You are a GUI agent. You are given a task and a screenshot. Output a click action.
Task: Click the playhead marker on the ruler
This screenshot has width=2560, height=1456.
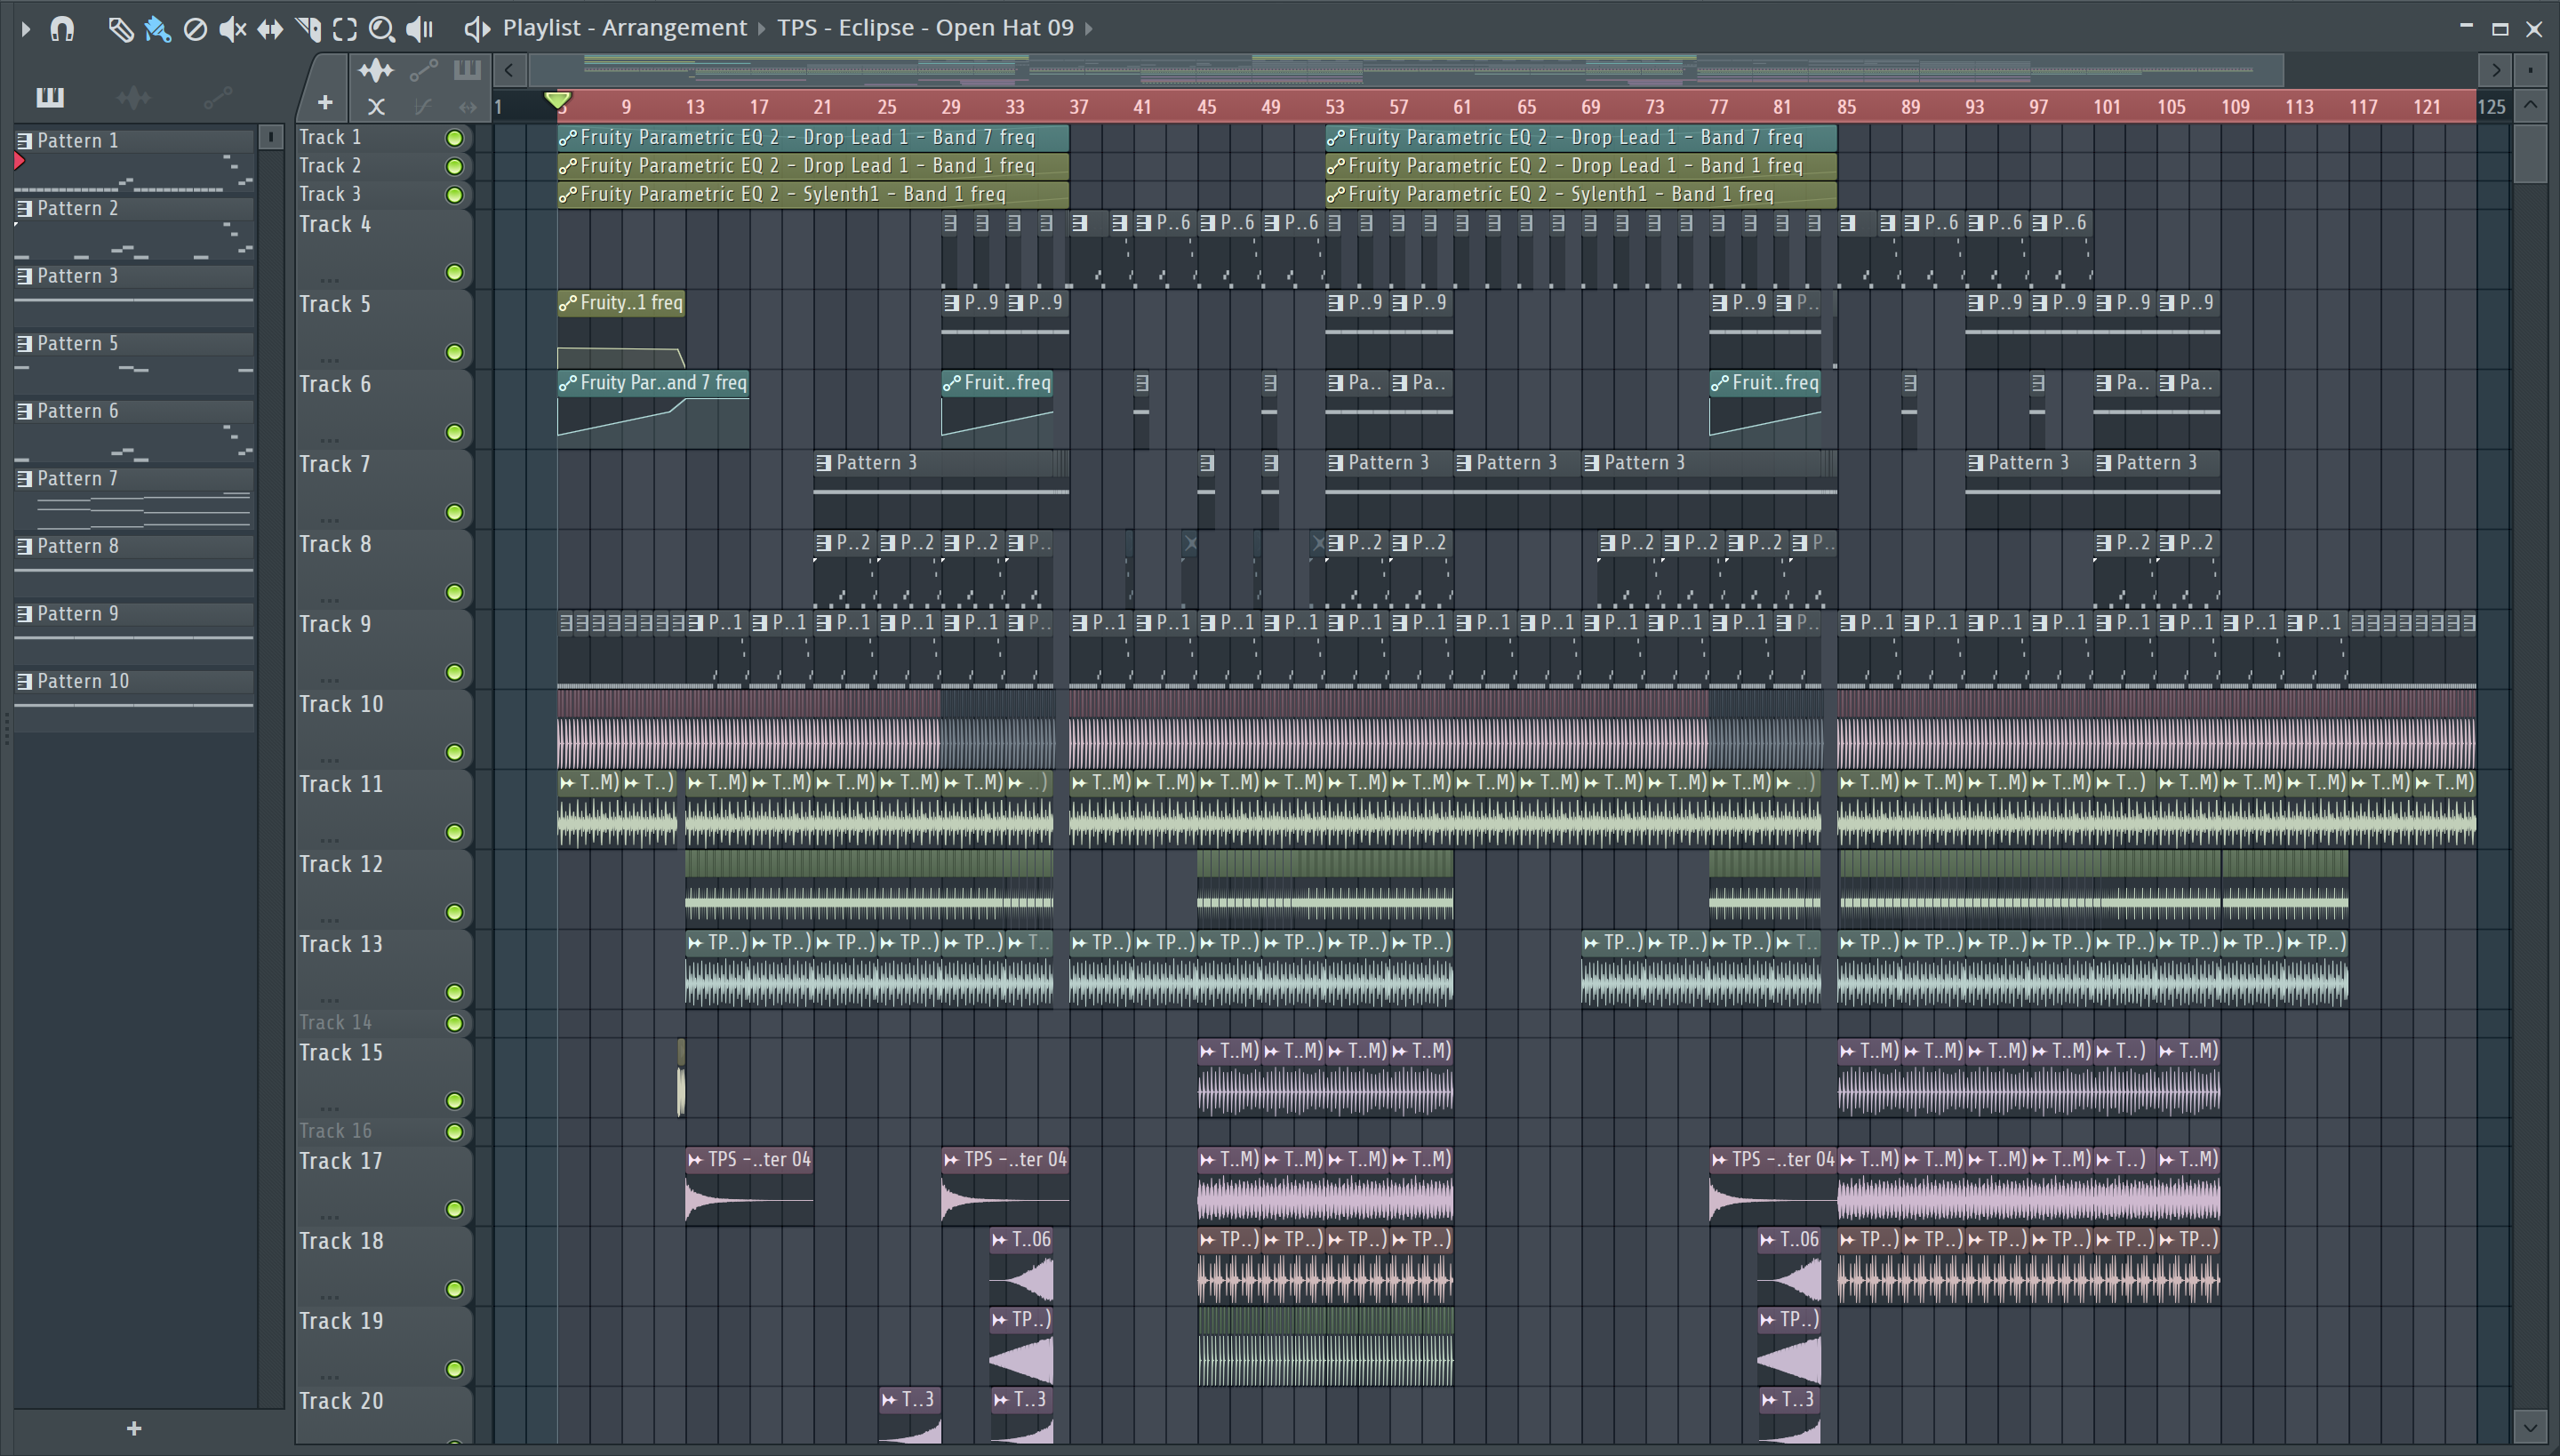[558, 100]
